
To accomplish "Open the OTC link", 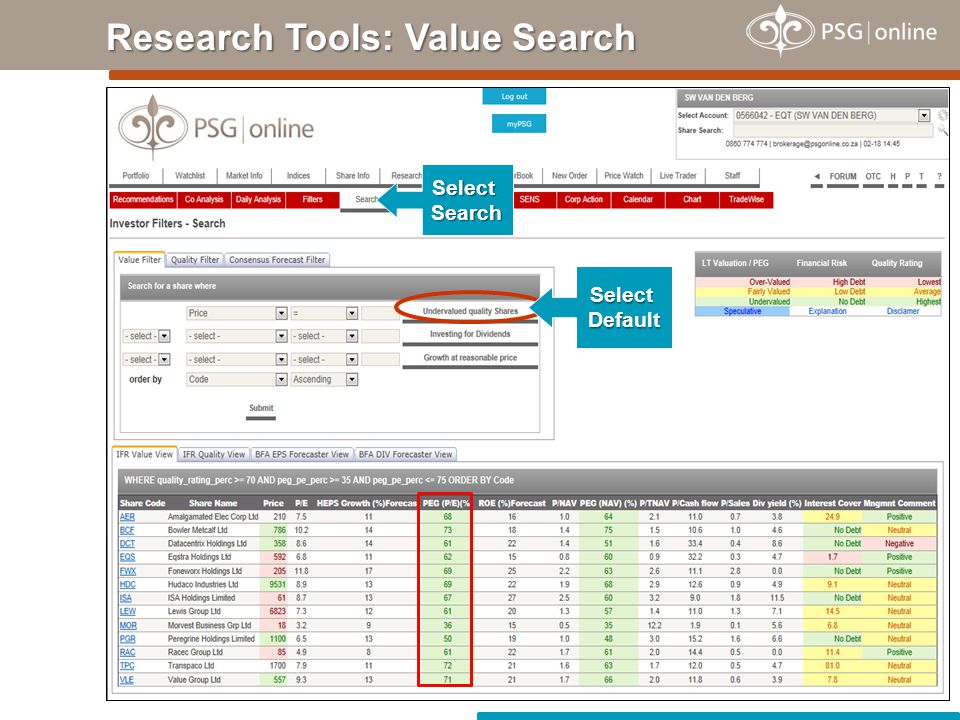I will (873, 176).
